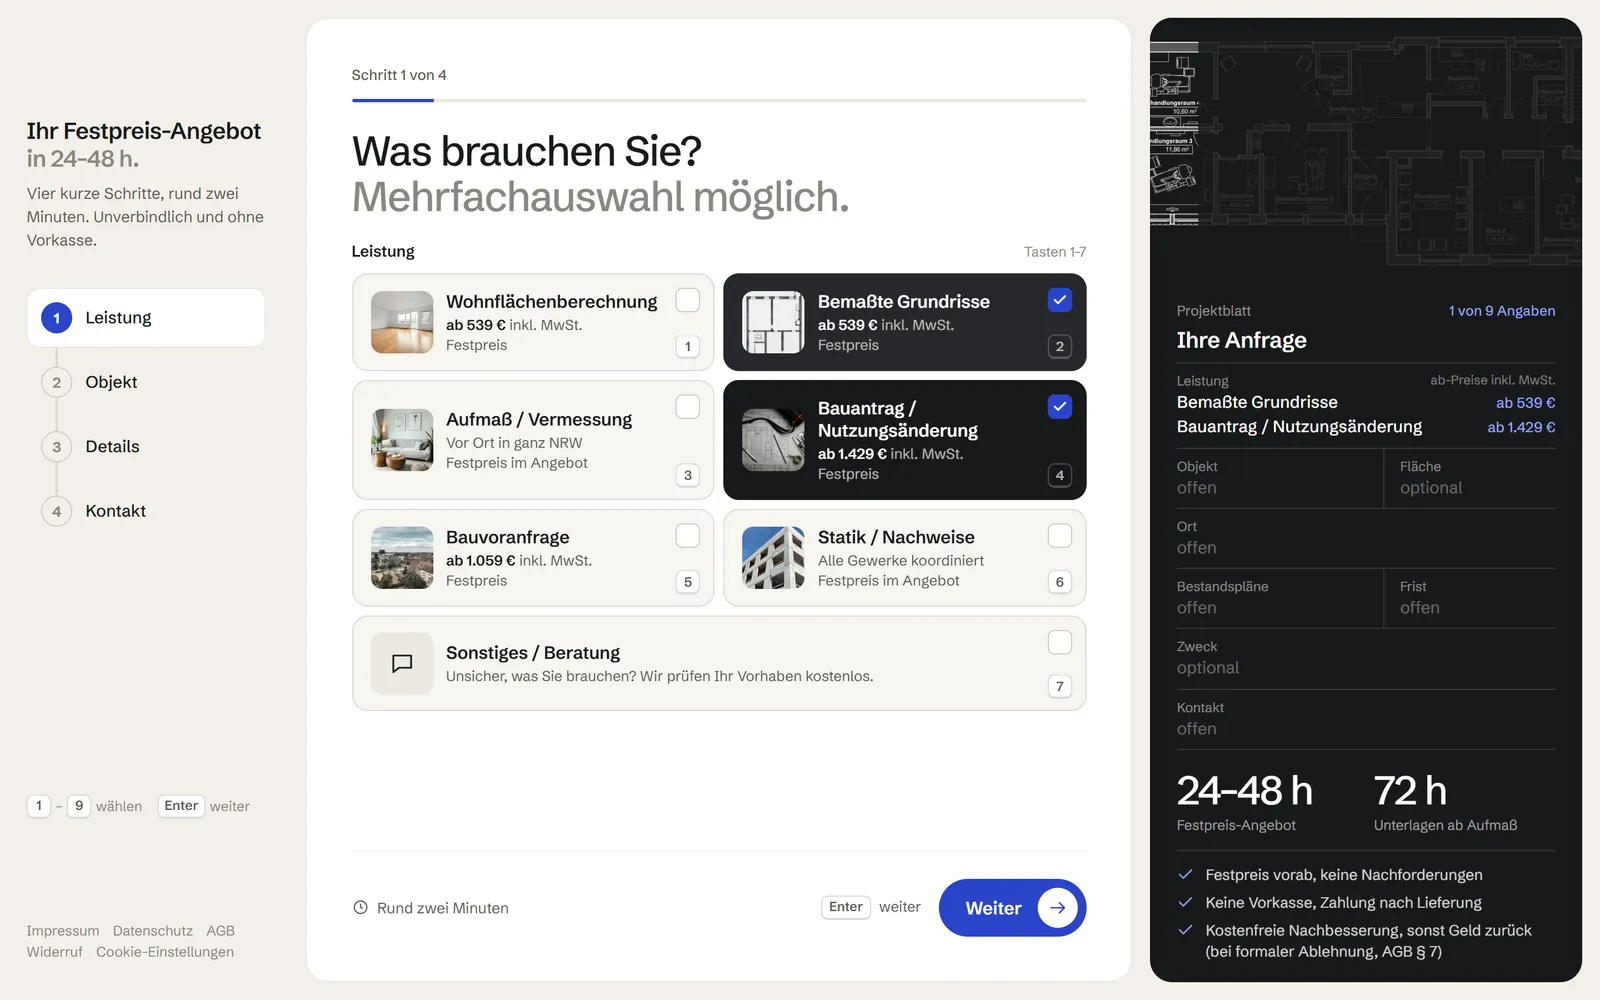Click key hint badge 1 on Wohnflächenberechnung card
The height and width of the screenshot is (1000, 1600).
click(688, 347)
